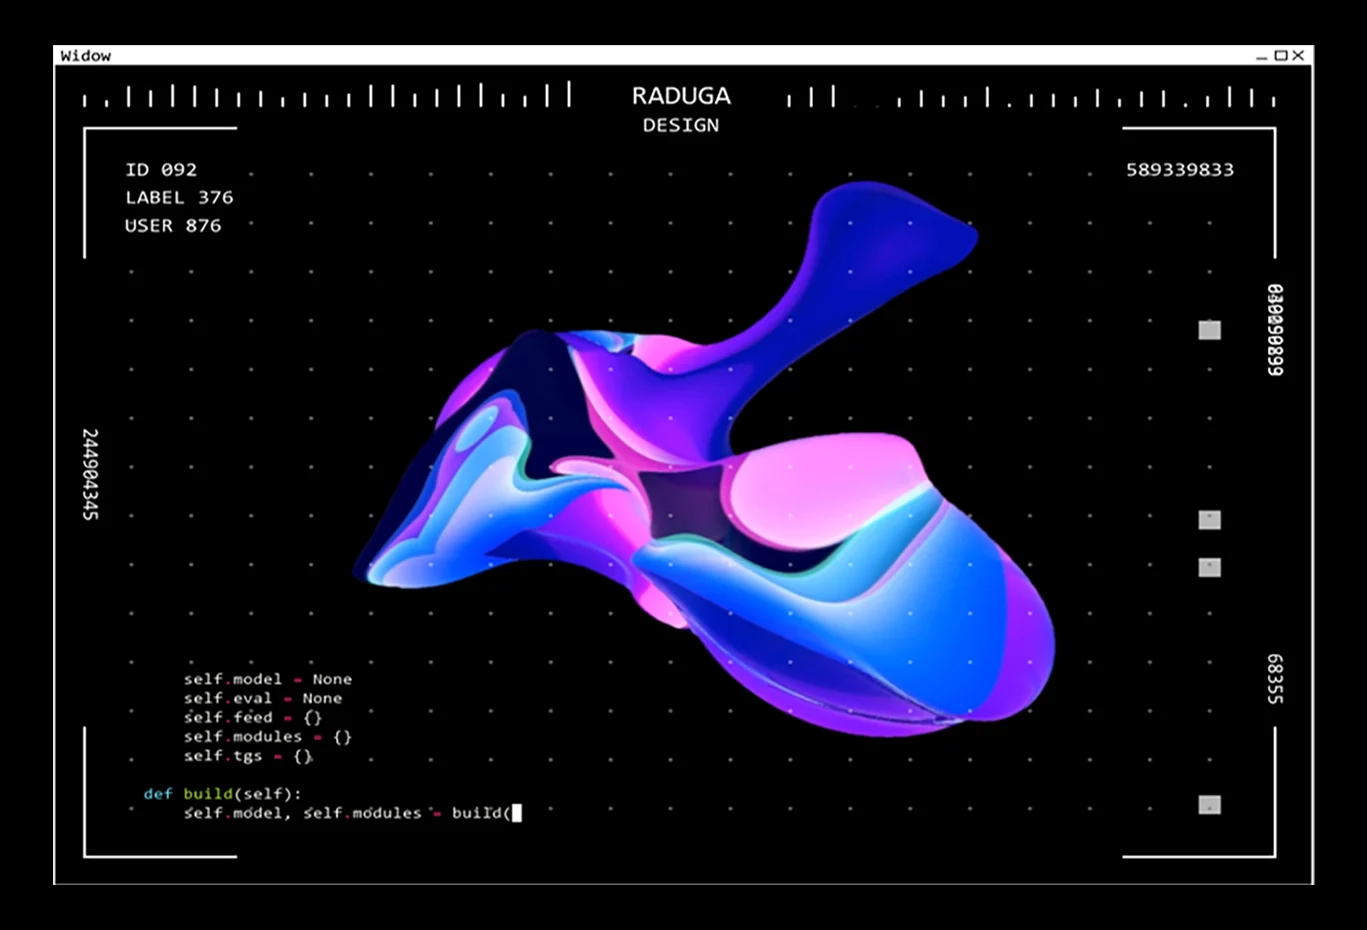Click the second gray square from the top
The height and width of the screenshot is (930, 1367).
1209,520
